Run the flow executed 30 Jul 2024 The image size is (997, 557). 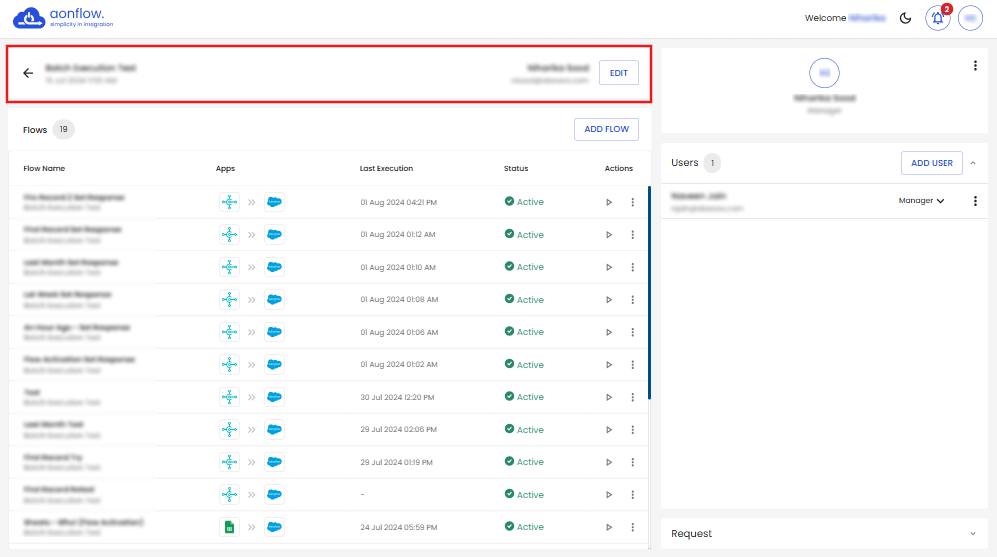[x=608, y=397]
